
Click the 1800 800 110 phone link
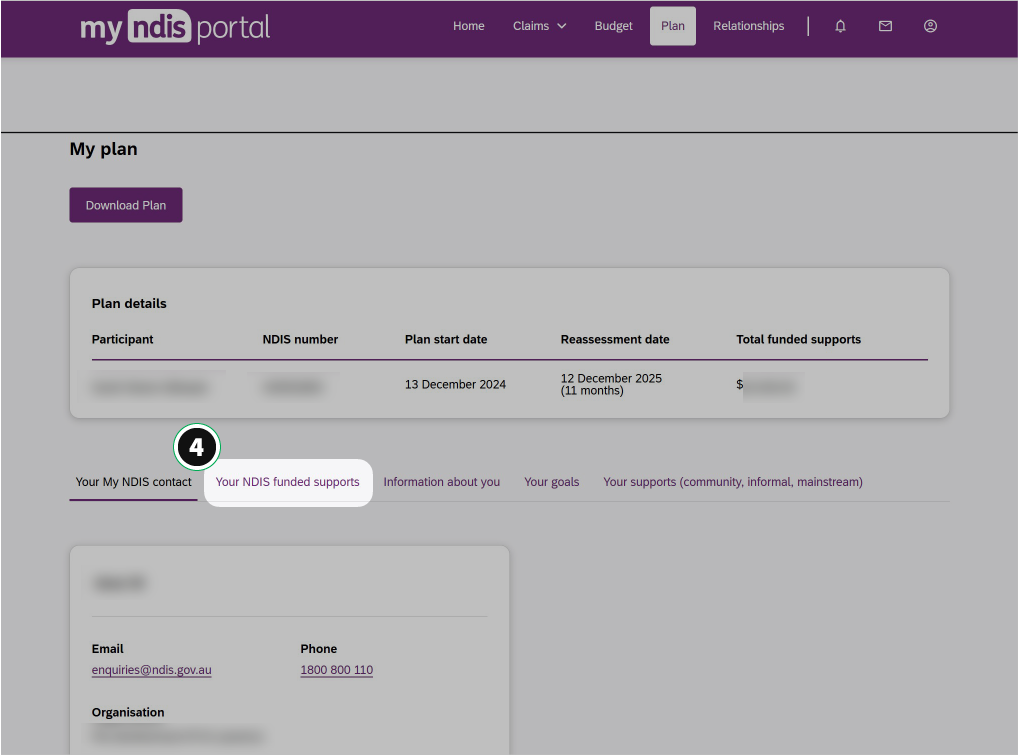coord(336,670)
